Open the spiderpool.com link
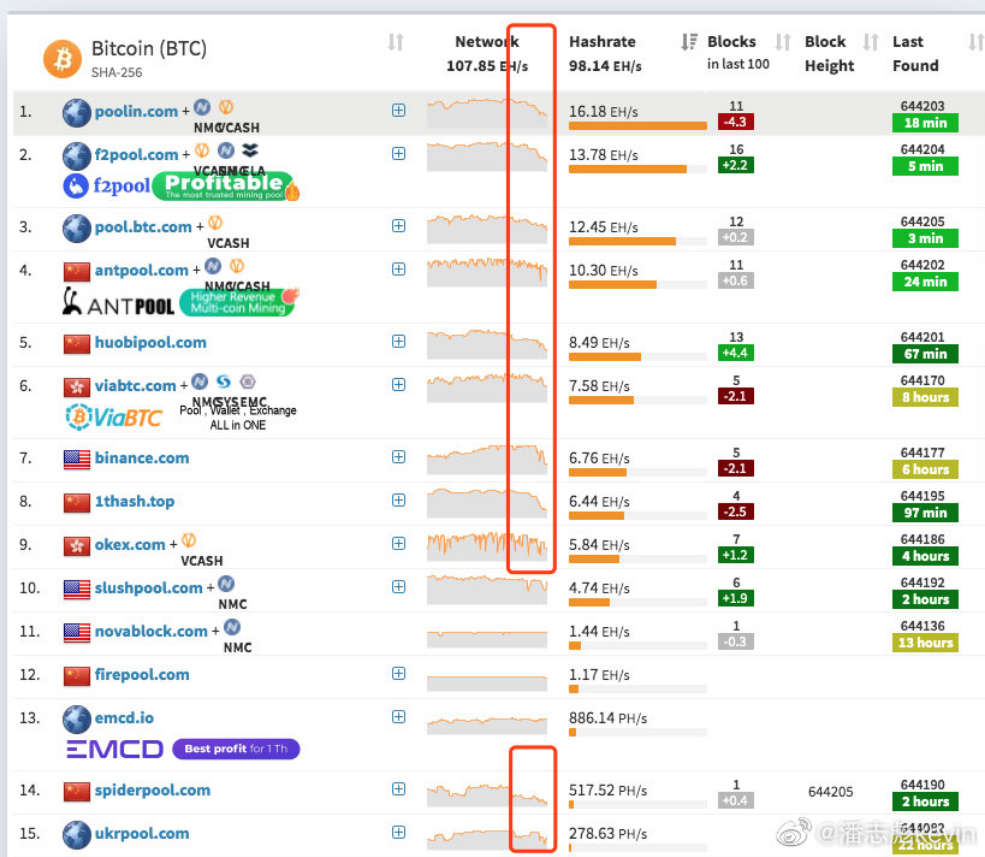 point(153,790)
